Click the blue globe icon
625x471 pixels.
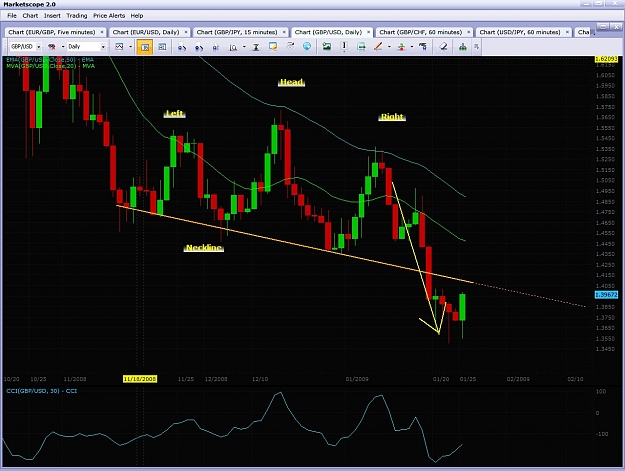[307, 46]
